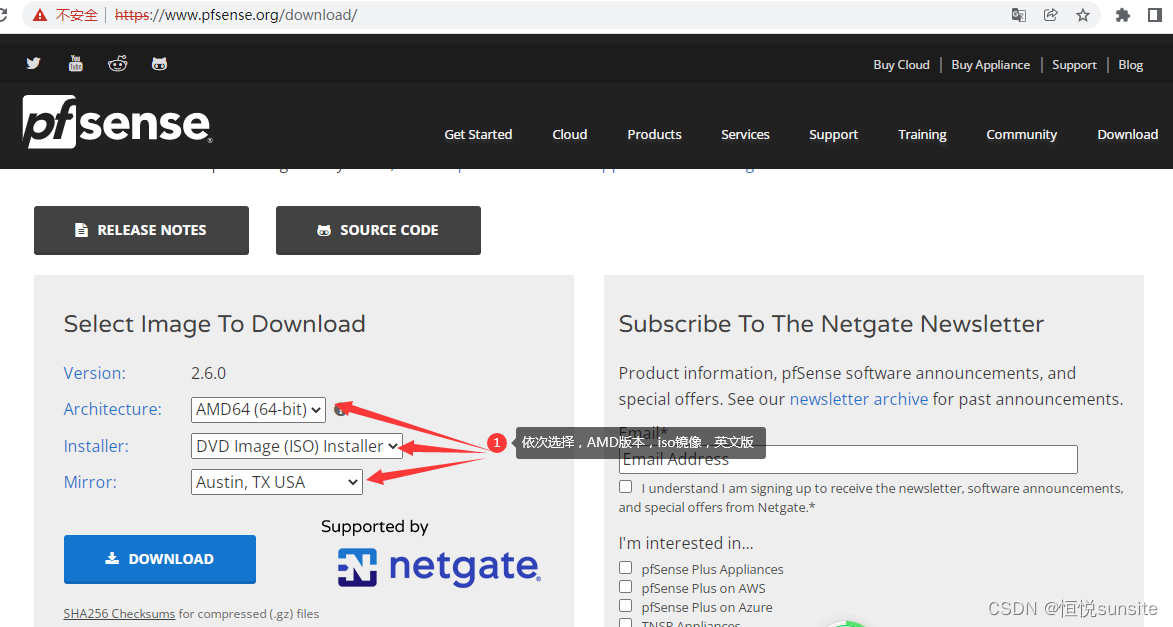Open the newsletter archive link
The width and height of the screenshot is (1173, 627).
pos(859,400)
